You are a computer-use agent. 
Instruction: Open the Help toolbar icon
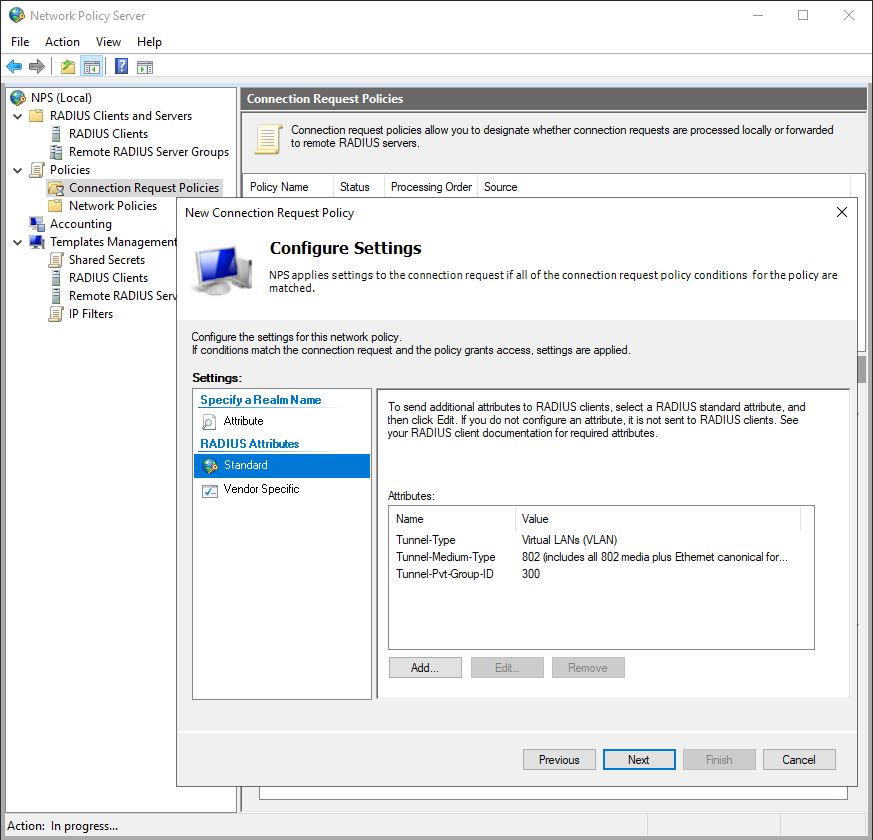(x=121, y=67)
